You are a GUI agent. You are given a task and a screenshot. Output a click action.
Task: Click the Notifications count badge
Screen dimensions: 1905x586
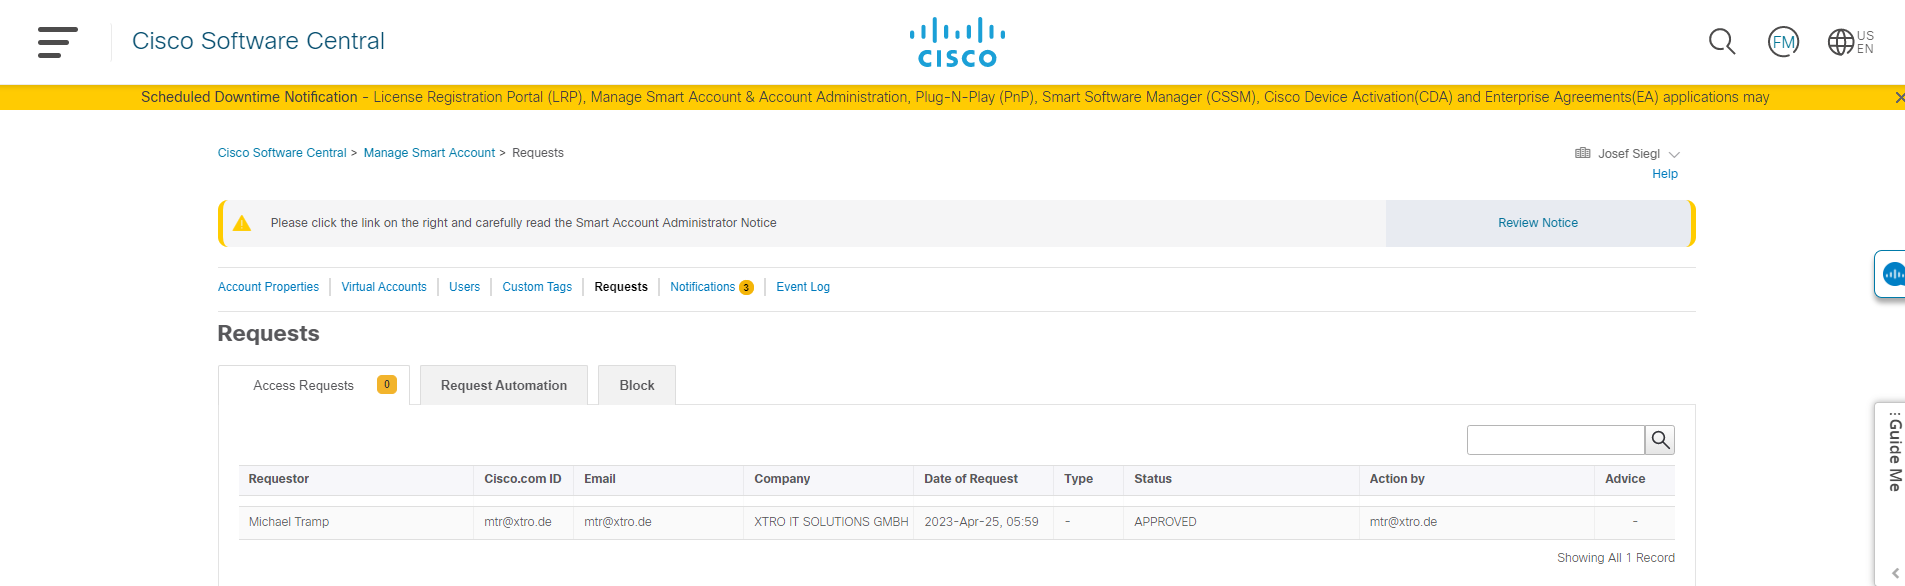[x=746, y=288]
